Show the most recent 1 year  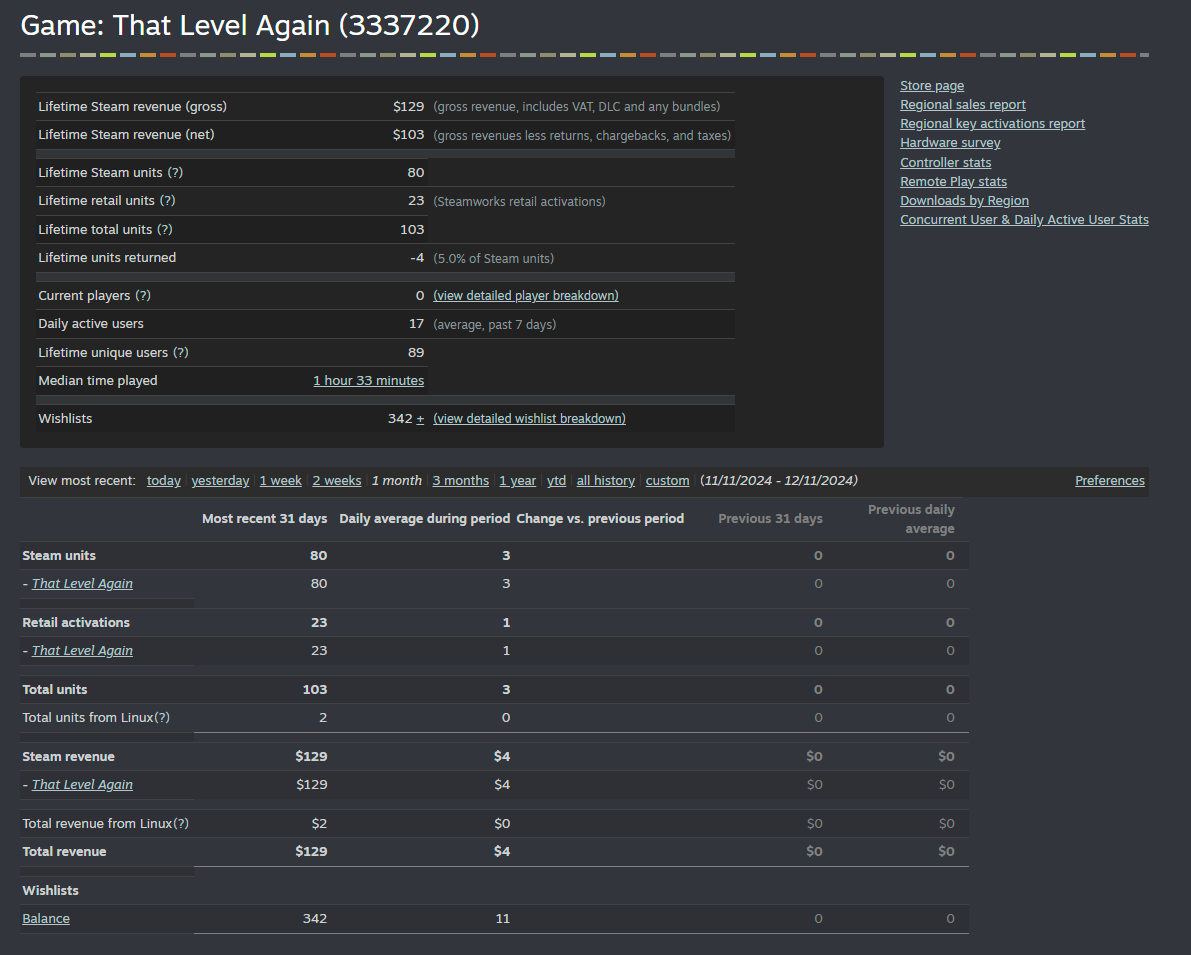click(x=517, y=481)
